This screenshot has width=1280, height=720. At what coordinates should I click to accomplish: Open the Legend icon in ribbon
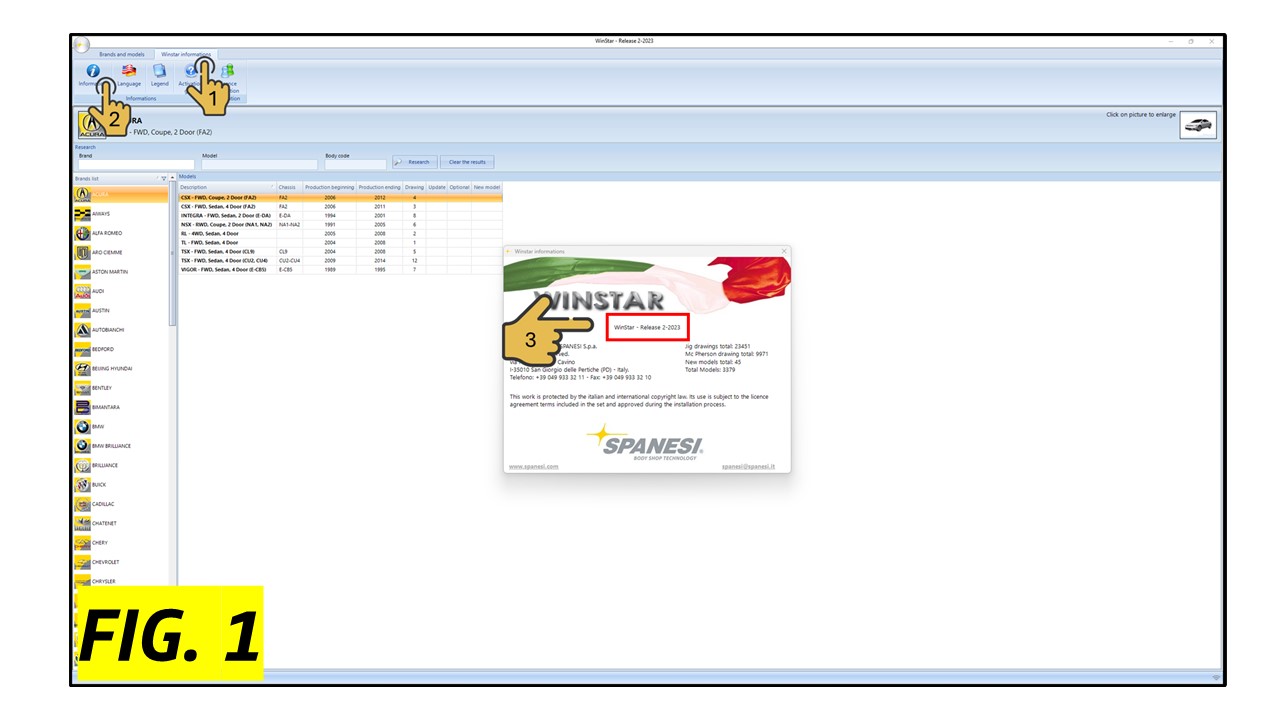(160, 71)
